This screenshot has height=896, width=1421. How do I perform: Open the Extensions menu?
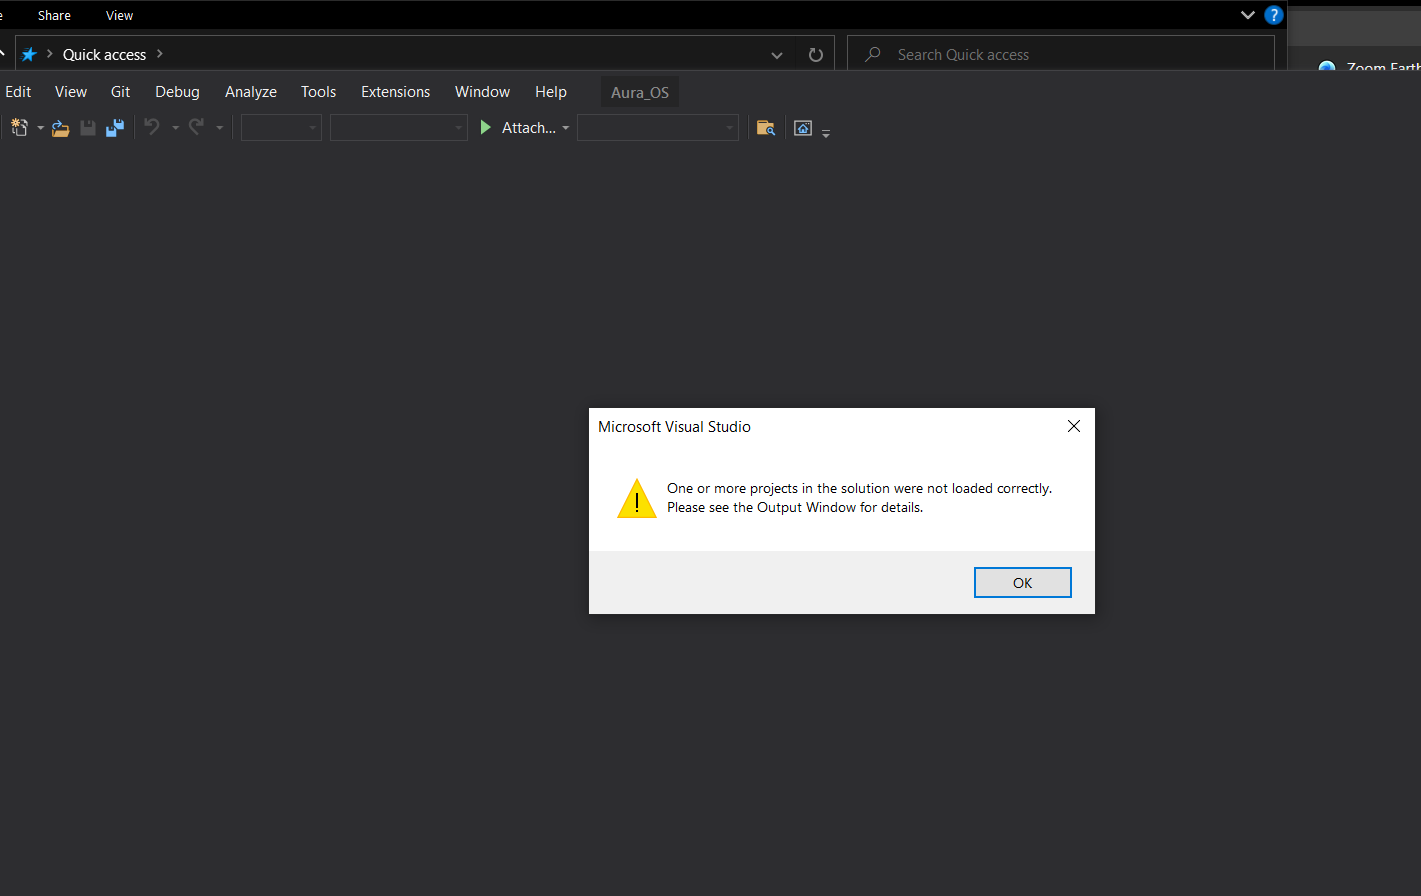coord(395,91)
